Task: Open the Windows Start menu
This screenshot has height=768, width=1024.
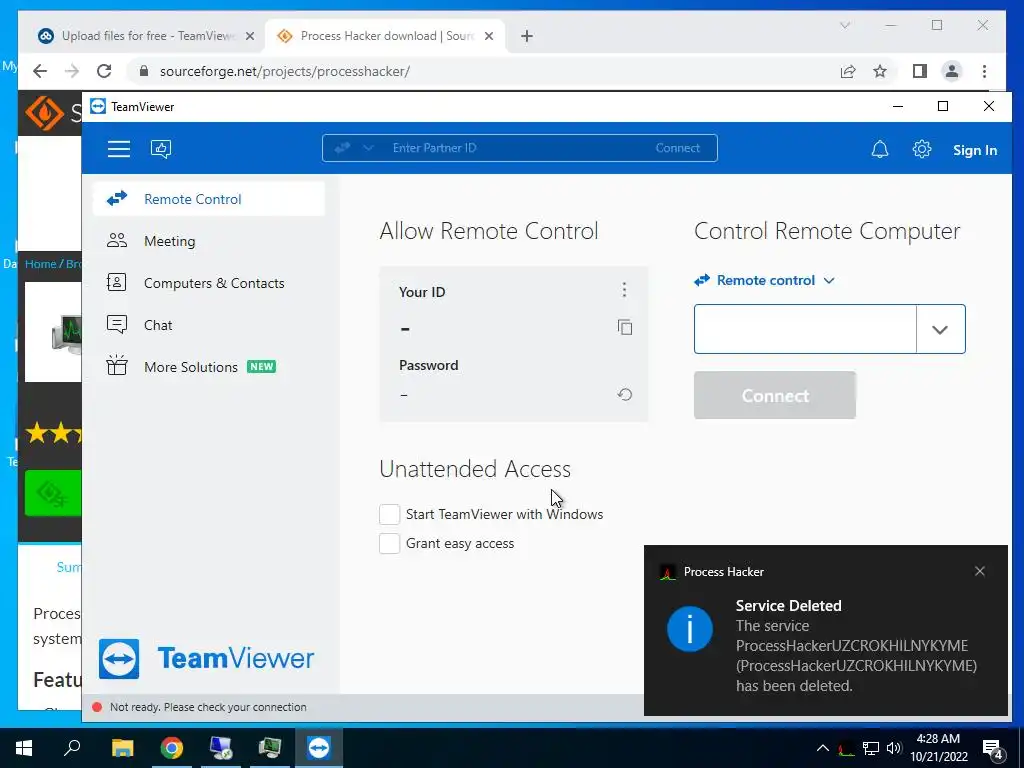Action: coord(24,748)
